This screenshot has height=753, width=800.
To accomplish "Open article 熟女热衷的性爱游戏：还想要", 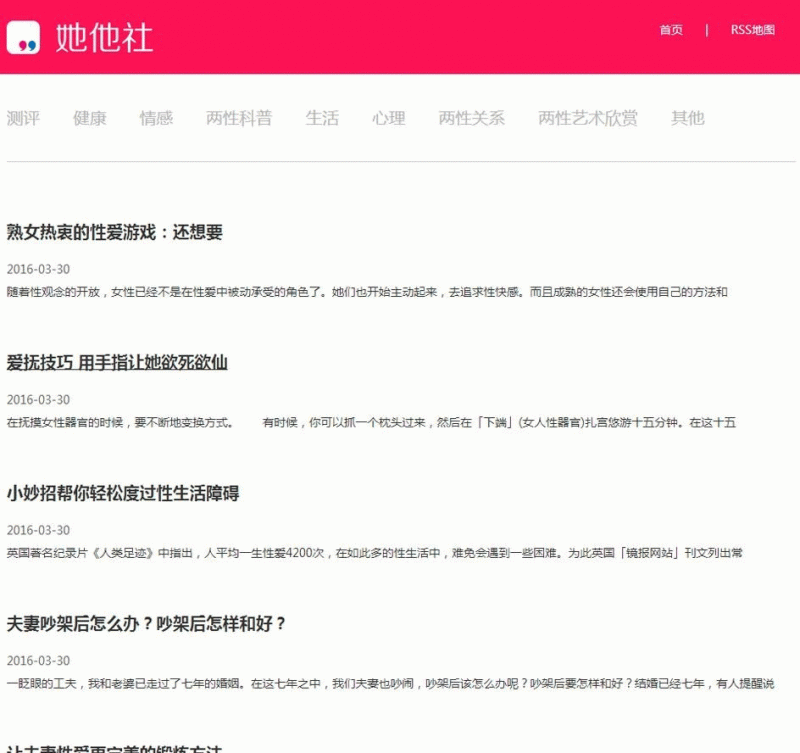I will pos(116,232).
